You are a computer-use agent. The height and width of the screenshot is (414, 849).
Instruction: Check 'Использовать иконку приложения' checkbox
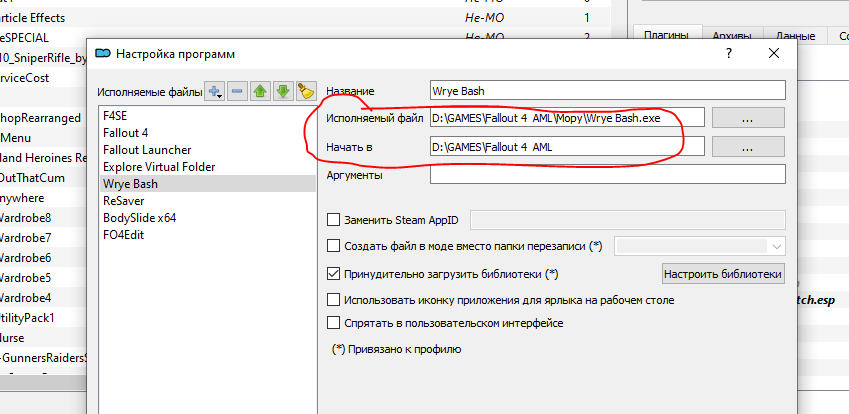(x=334, y=299)
